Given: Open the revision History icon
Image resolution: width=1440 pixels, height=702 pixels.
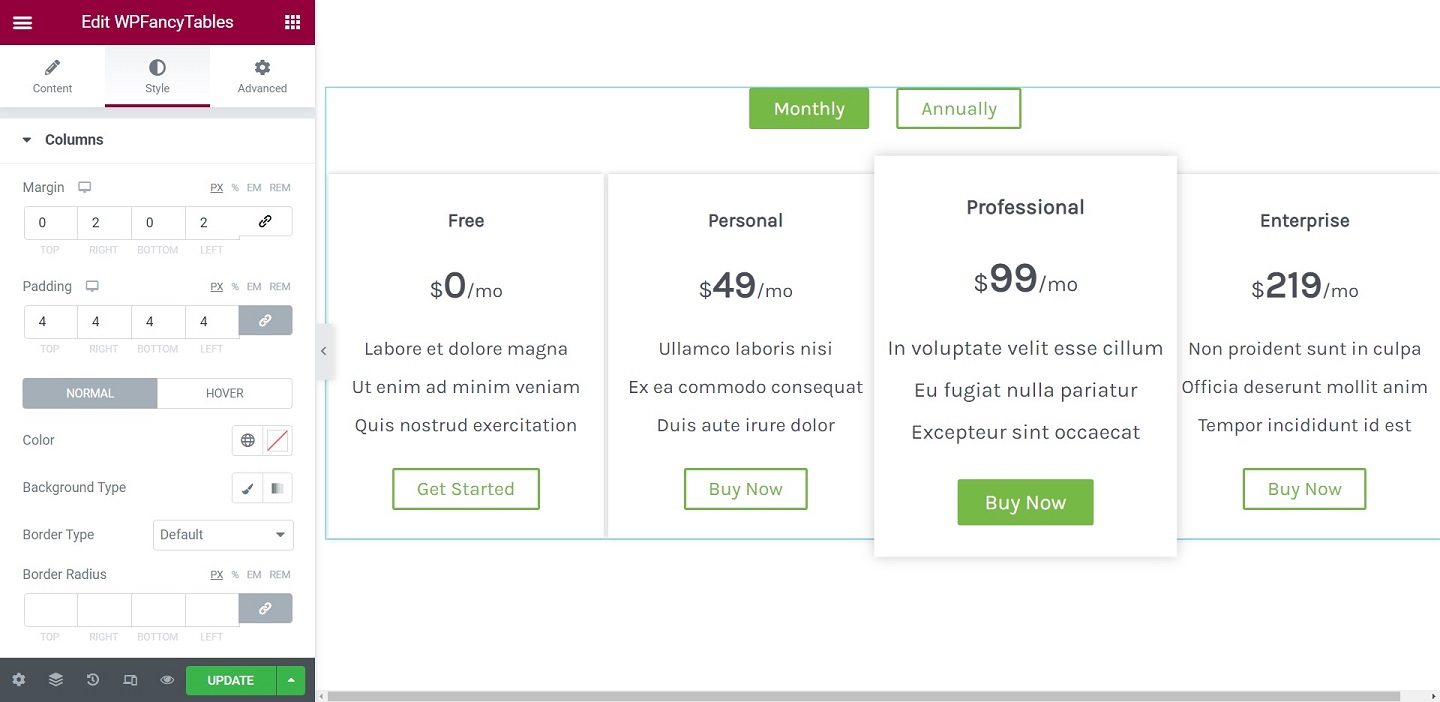Looking at the screenshot, I should coord(92,680).
